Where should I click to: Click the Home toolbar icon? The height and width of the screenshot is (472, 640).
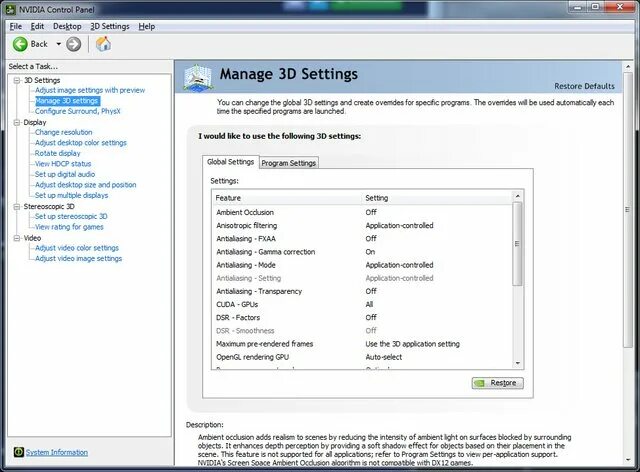[103, 44]
